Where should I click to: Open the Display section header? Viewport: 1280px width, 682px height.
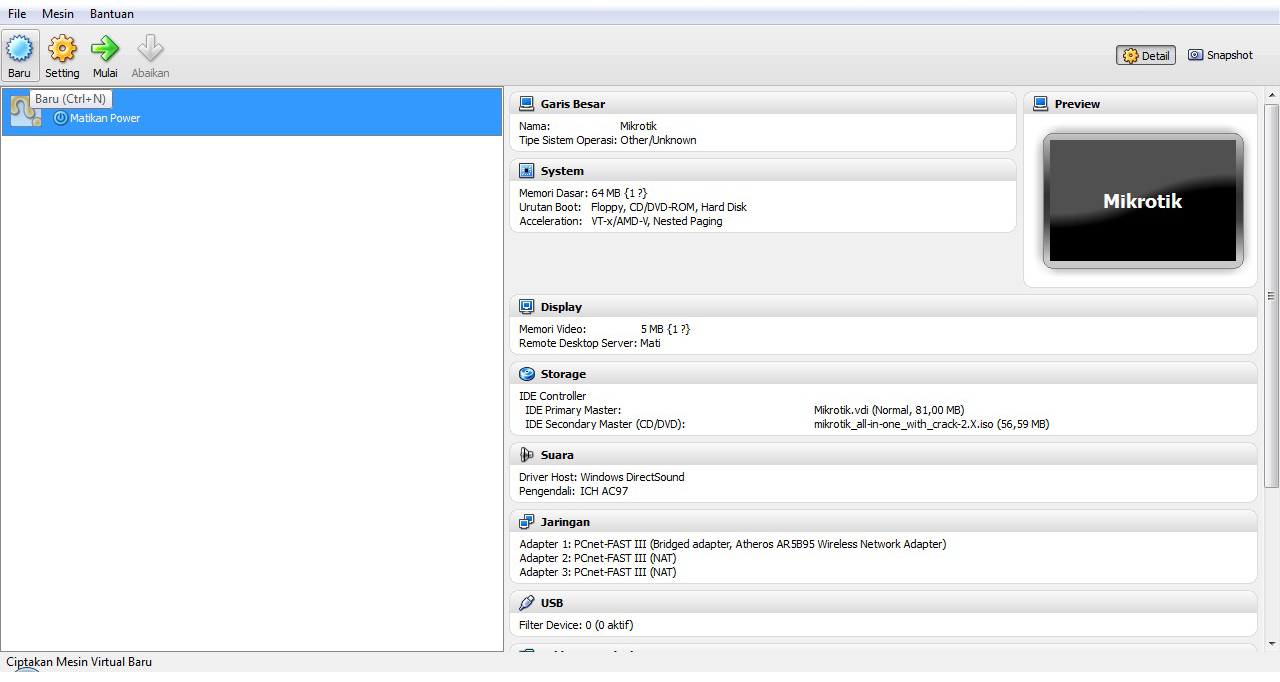[884, 307]
